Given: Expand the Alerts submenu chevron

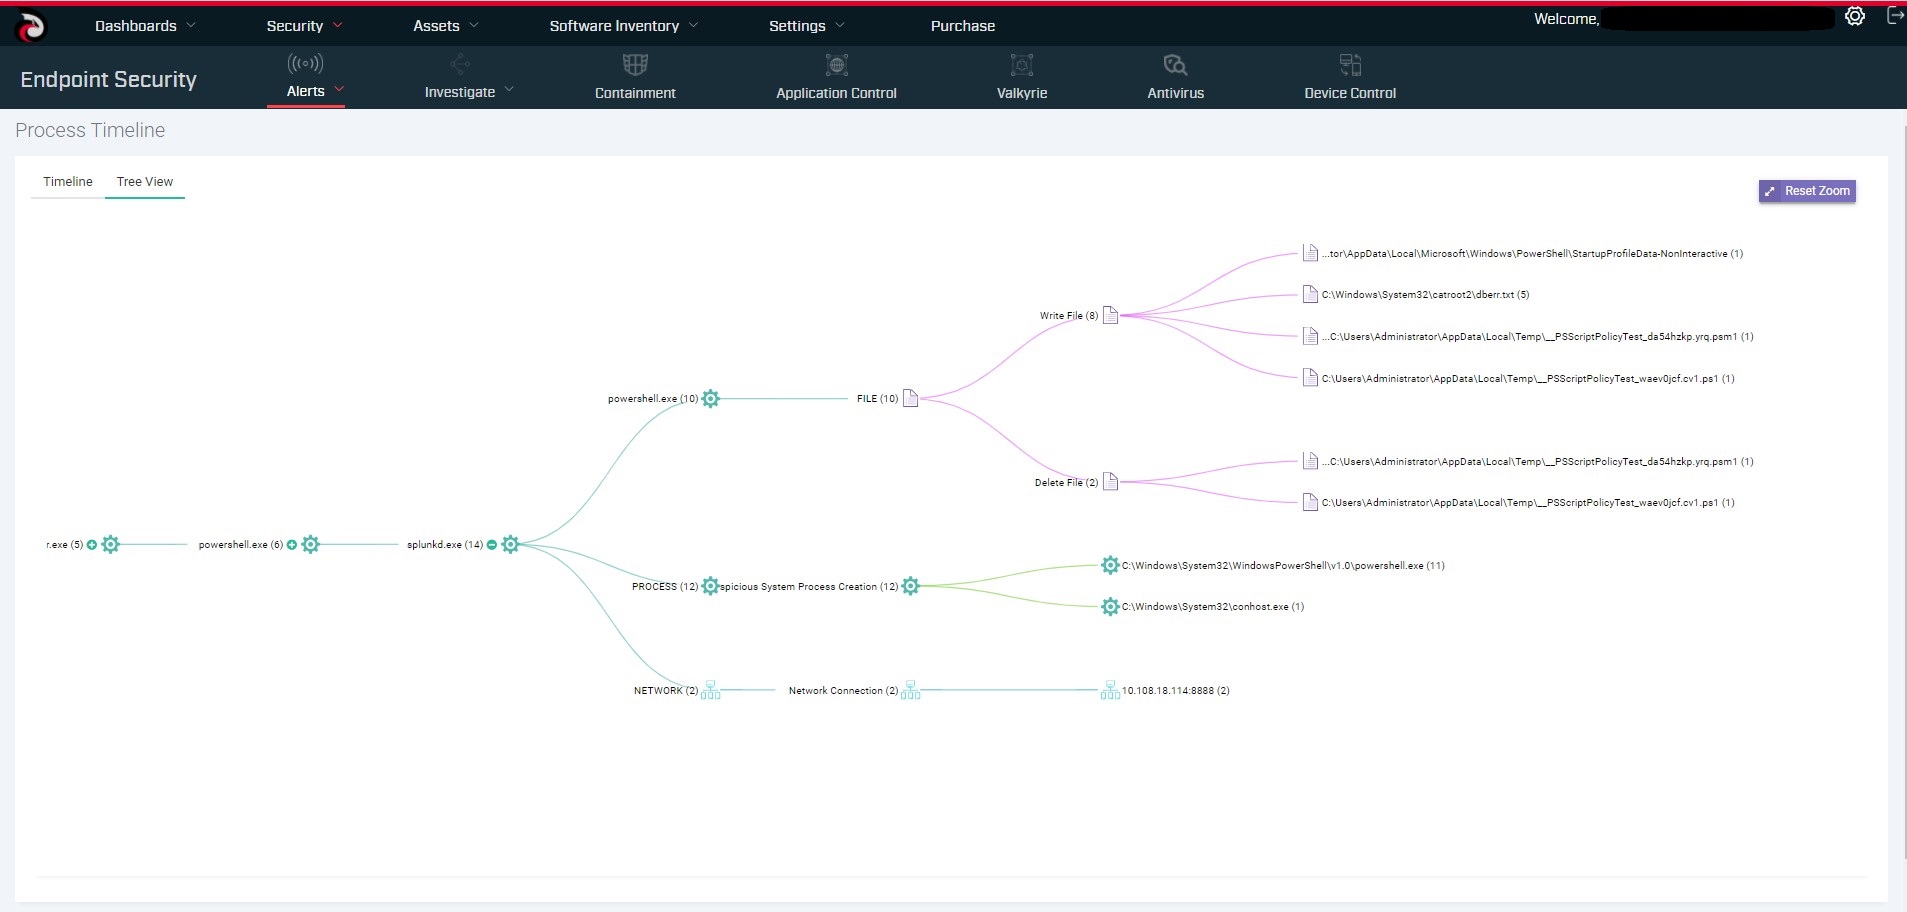Looking at the screenshot, I should 339,89.
